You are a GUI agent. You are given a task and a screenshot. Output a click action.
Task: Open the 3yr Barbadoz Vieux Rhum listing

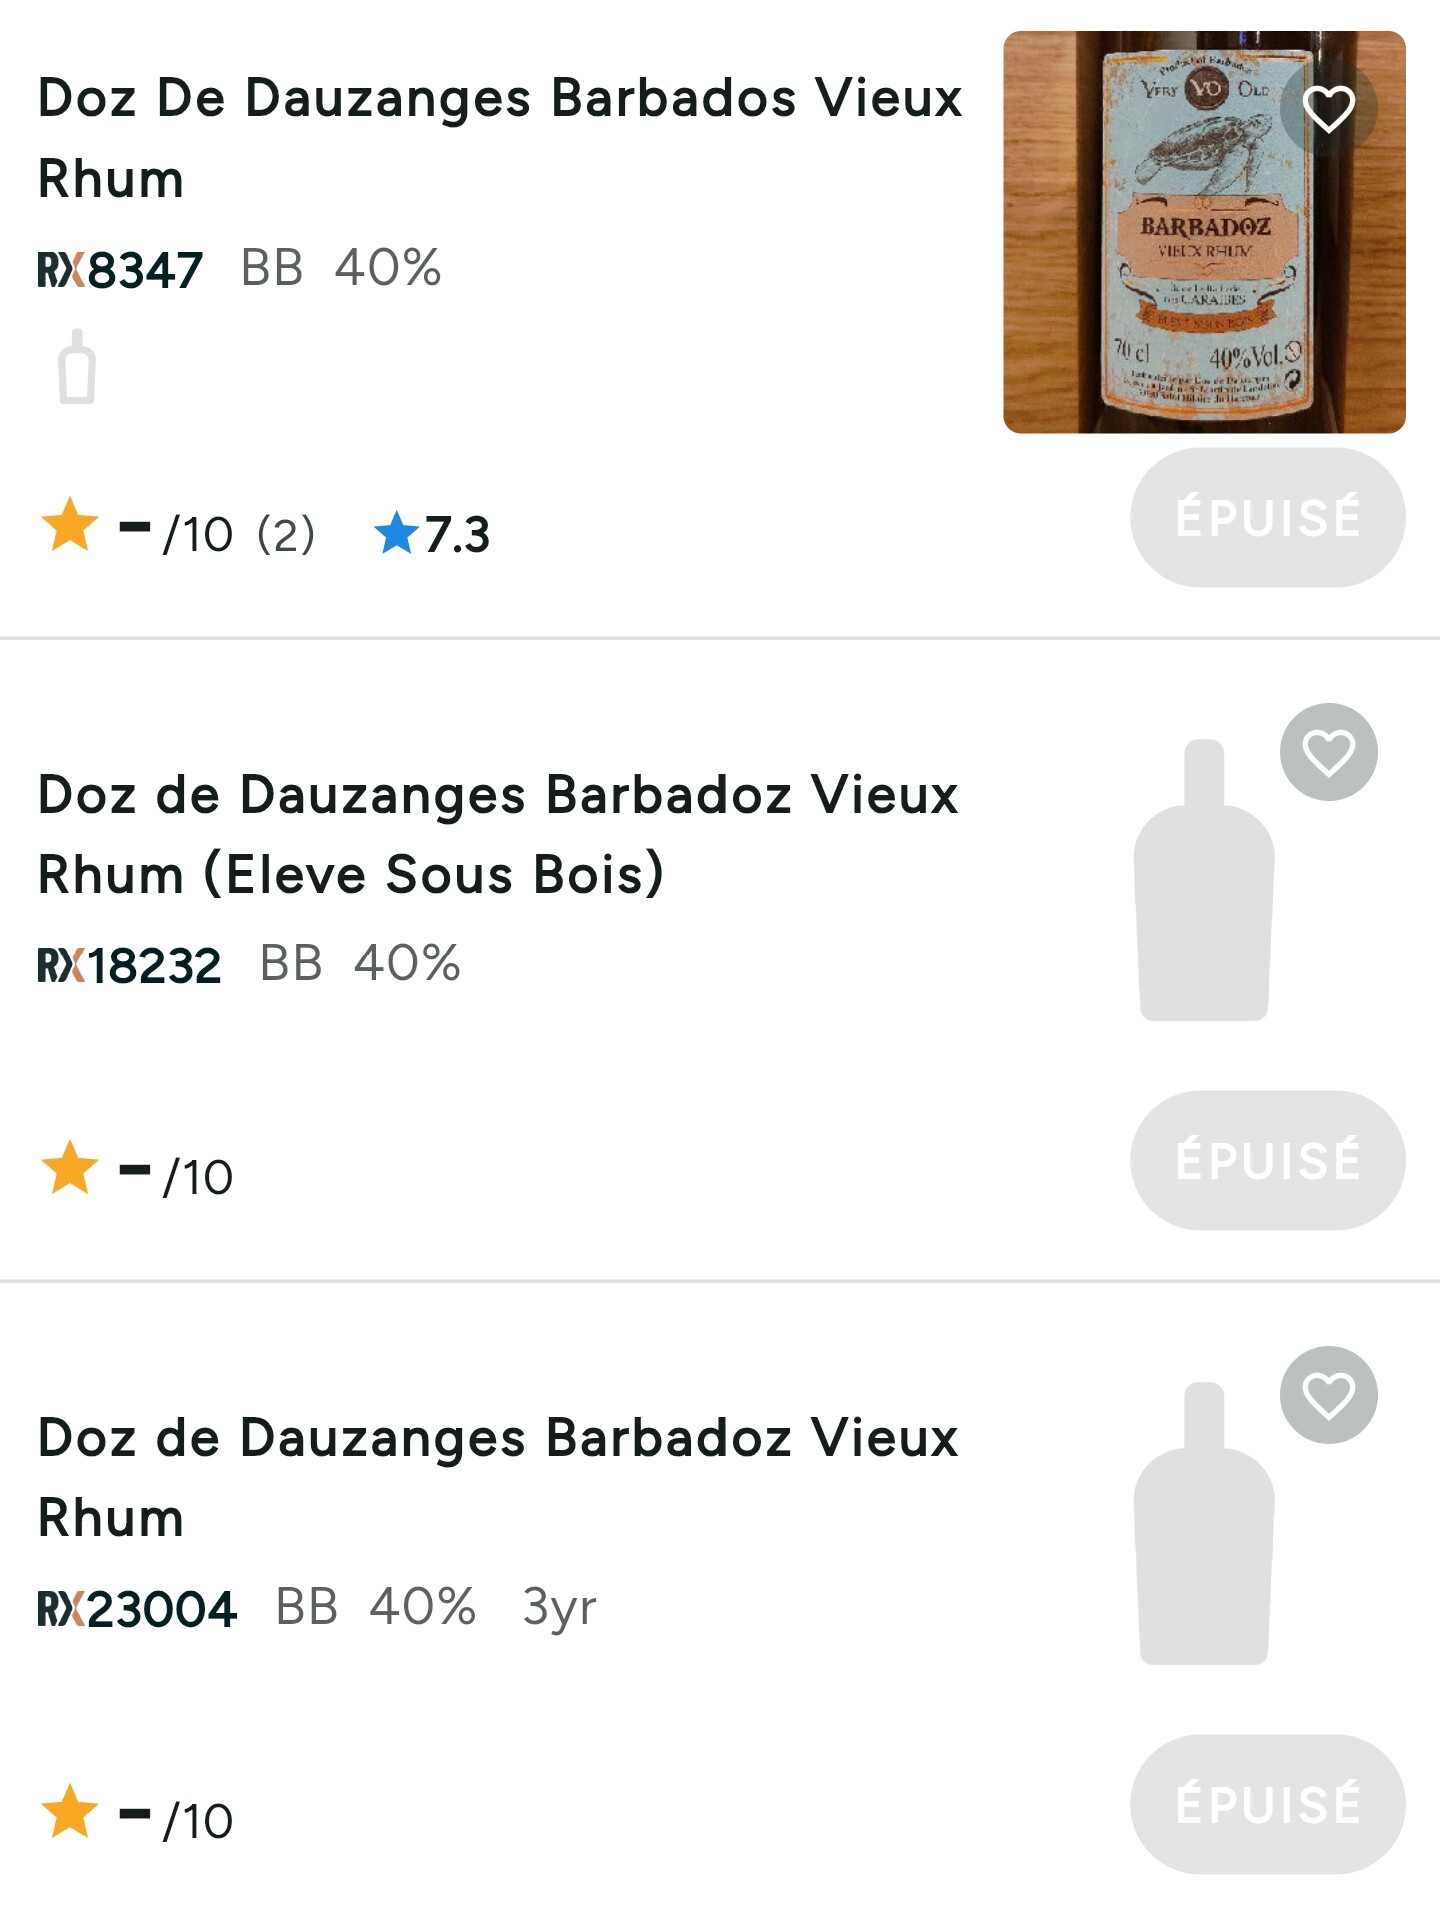(x=498, y=1477)
